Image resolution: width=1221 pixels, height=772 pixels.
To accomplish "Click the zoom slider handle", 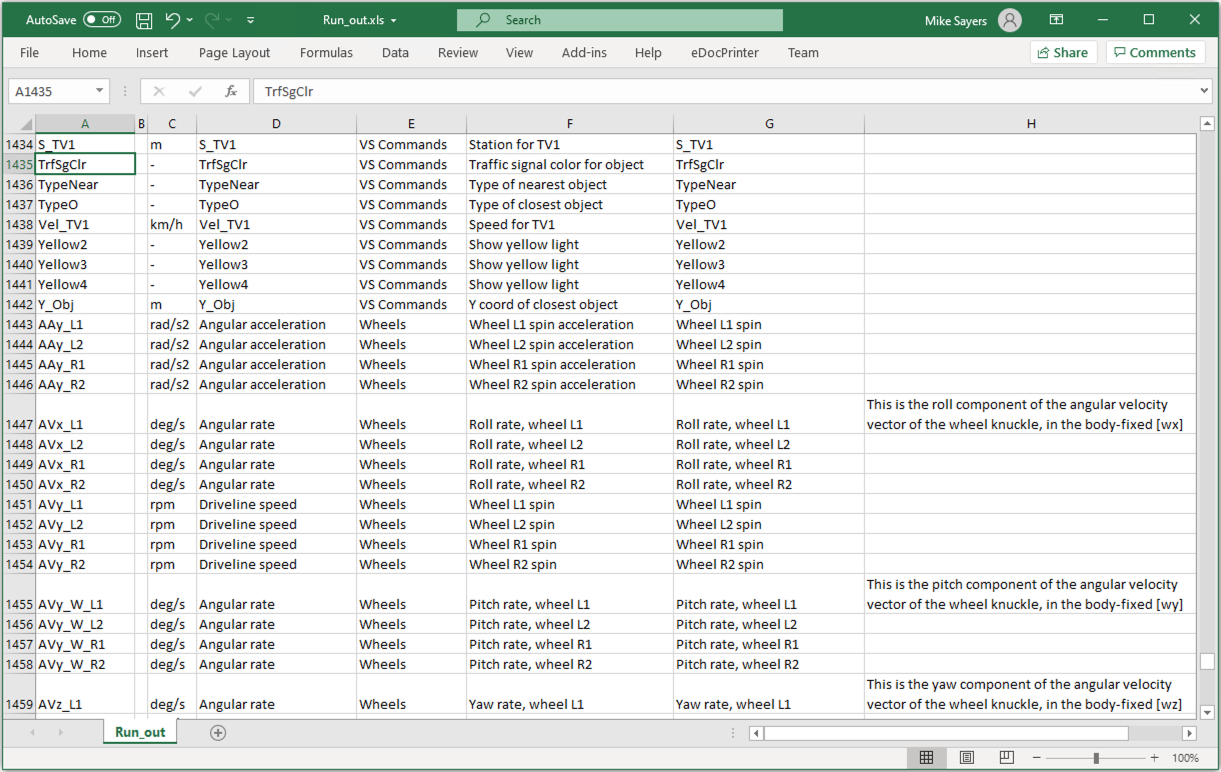I will (1097, 758).
